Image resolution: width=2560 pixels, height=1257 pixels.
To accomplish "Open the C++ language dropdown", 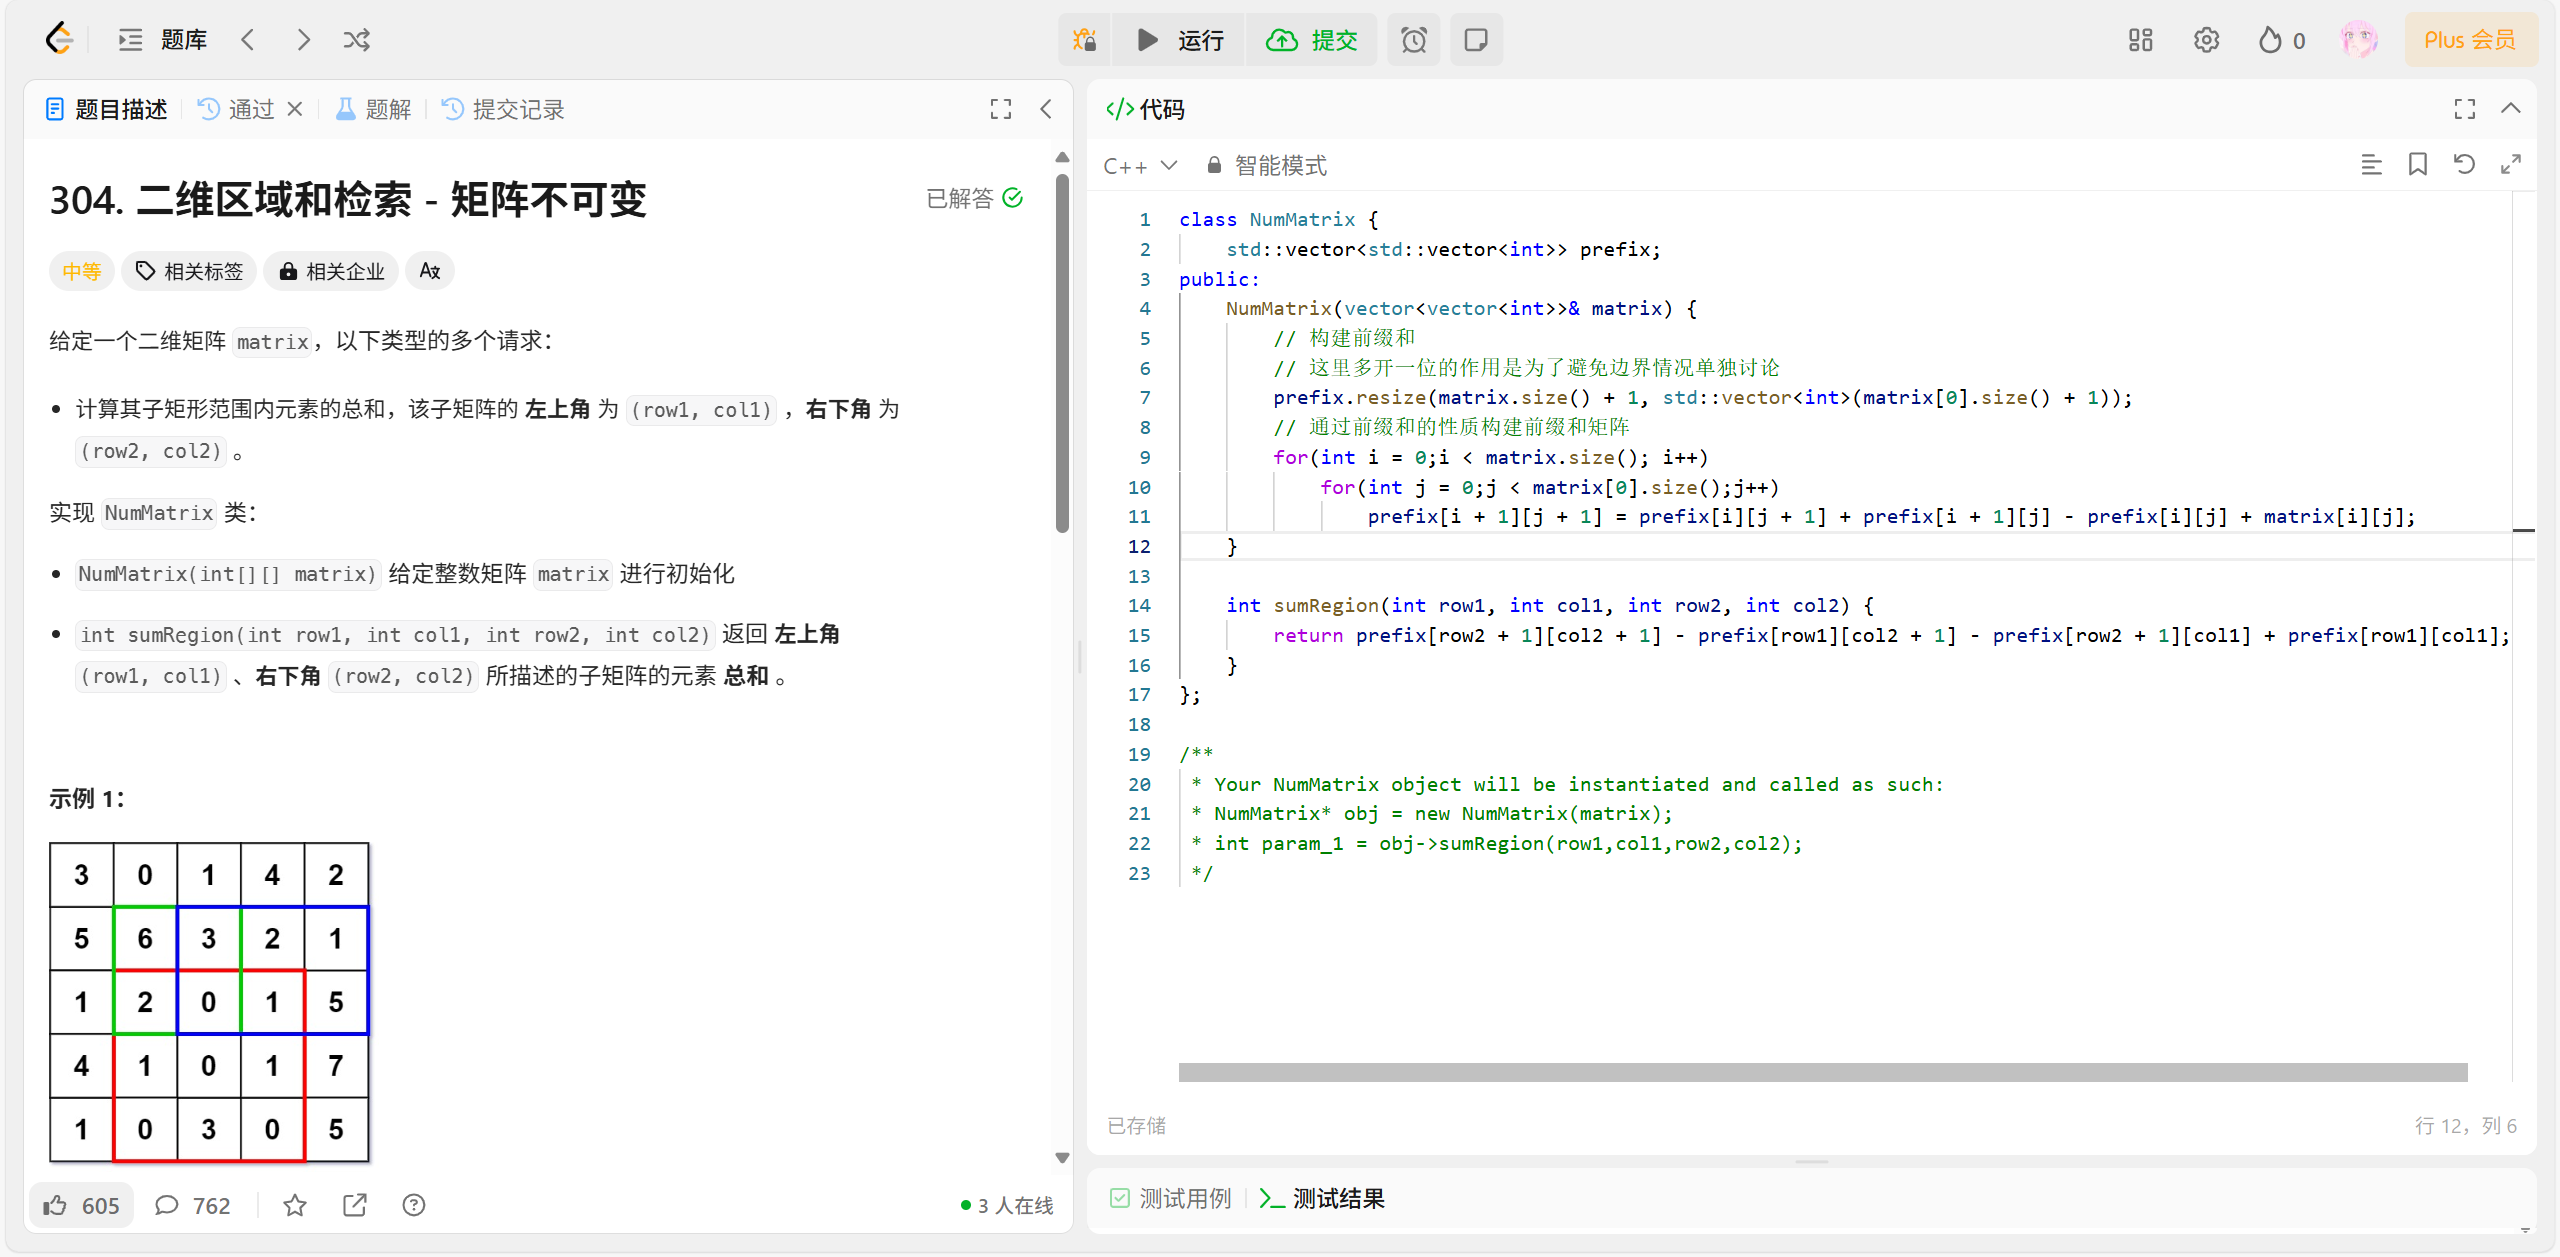I will pyautogui.click(x=1139, y=165).
